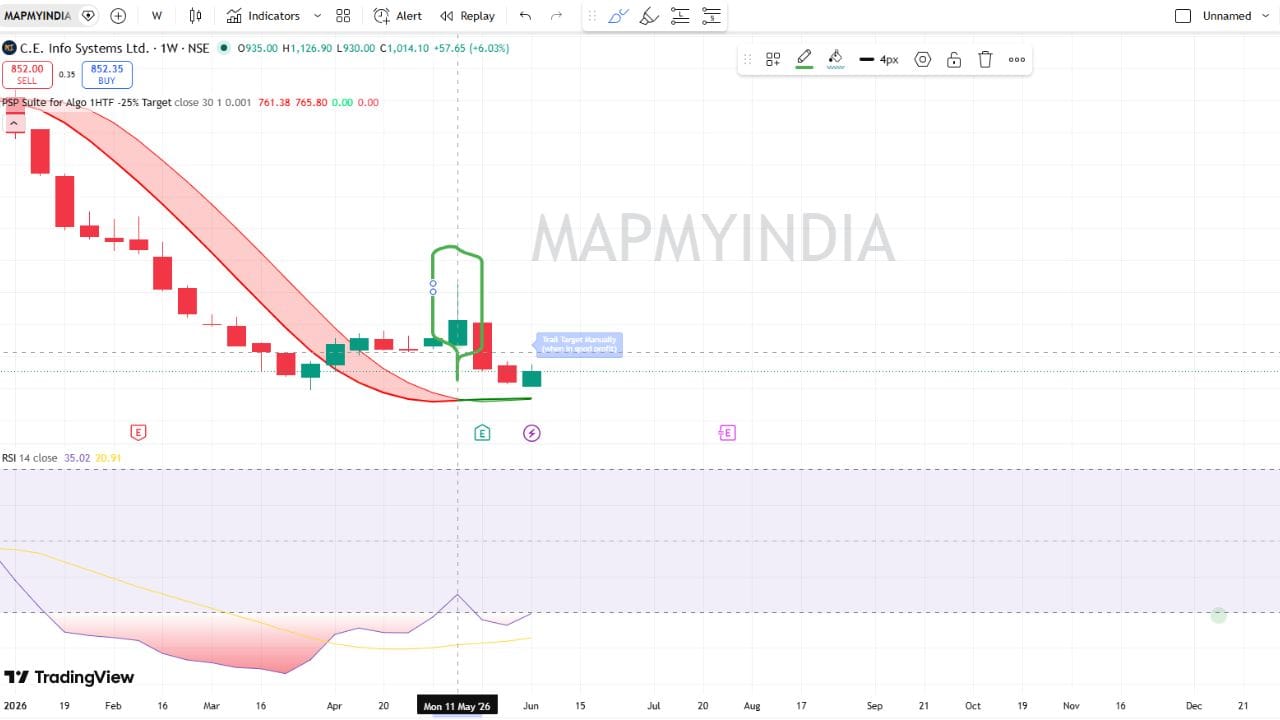This screenshot has width=1280, height=720.
Task: Click the drawing toolbar drag handle dots
Action: tap(747, 60)
